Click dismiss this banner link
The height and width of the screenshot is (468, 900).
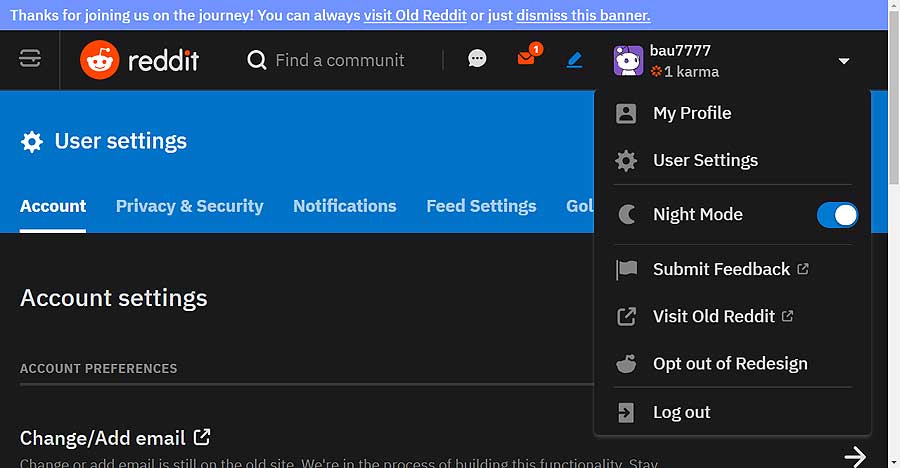583,16
